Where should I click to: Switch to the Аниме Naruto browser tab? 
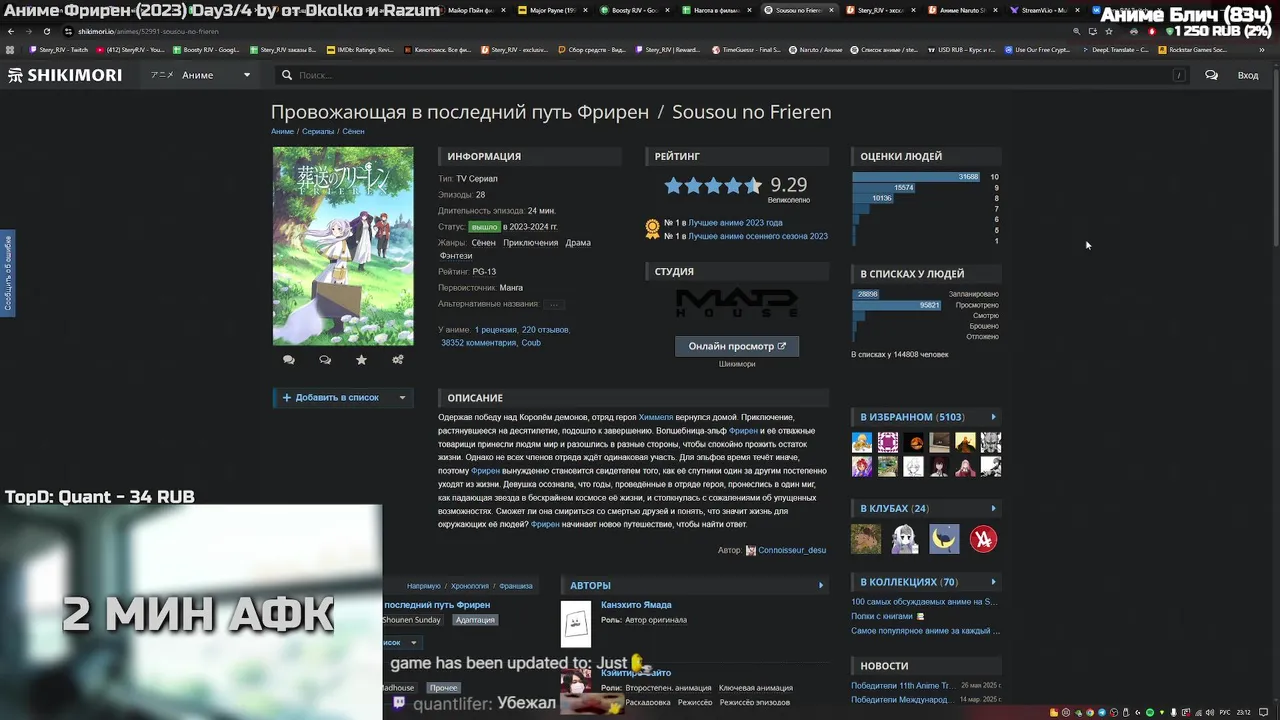pos(964,10)
